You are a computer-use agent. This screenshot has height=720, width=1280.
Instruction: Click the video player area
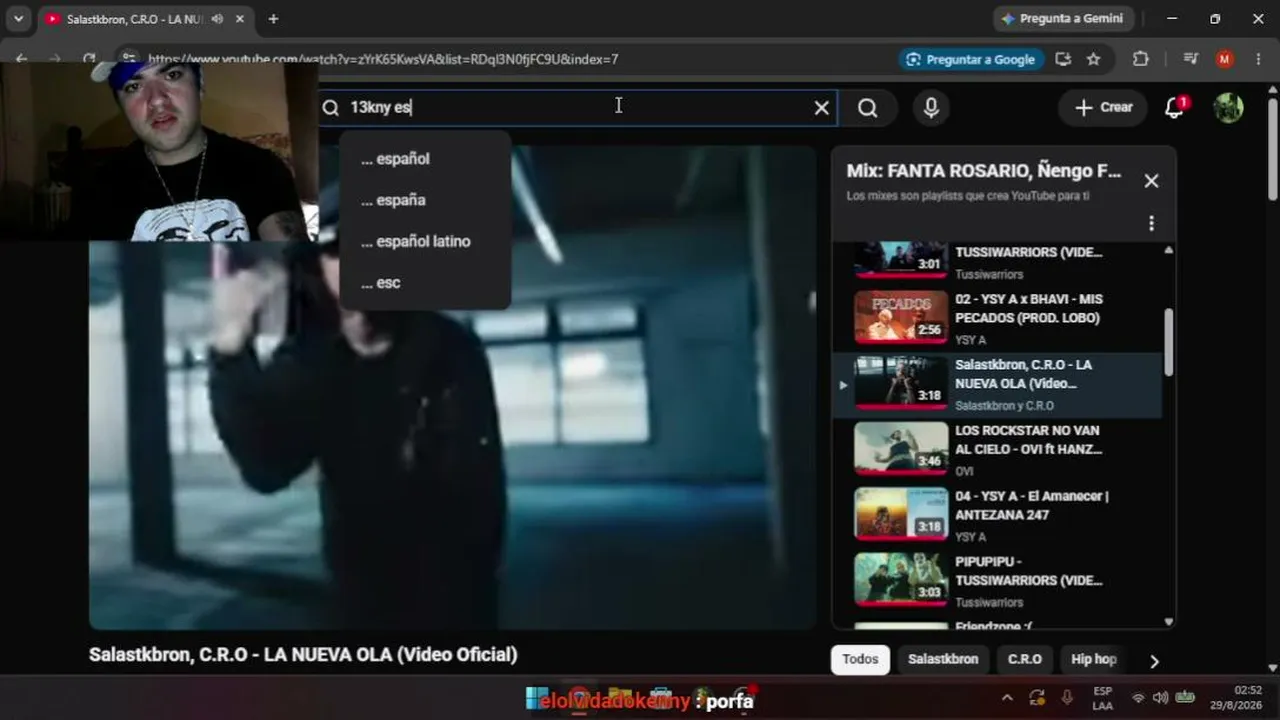(453, 387)
